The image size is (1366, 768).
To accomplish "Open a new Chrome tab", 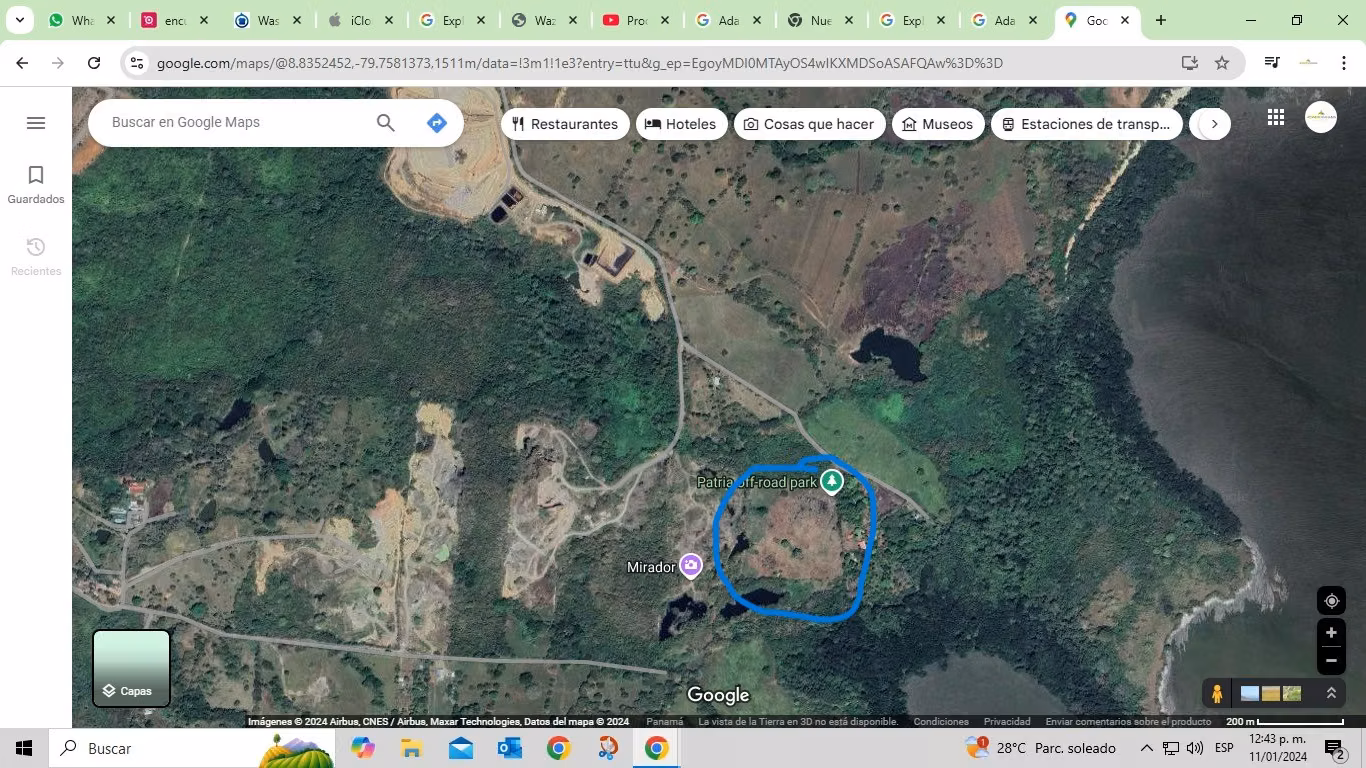I will tap(1160, 20).
